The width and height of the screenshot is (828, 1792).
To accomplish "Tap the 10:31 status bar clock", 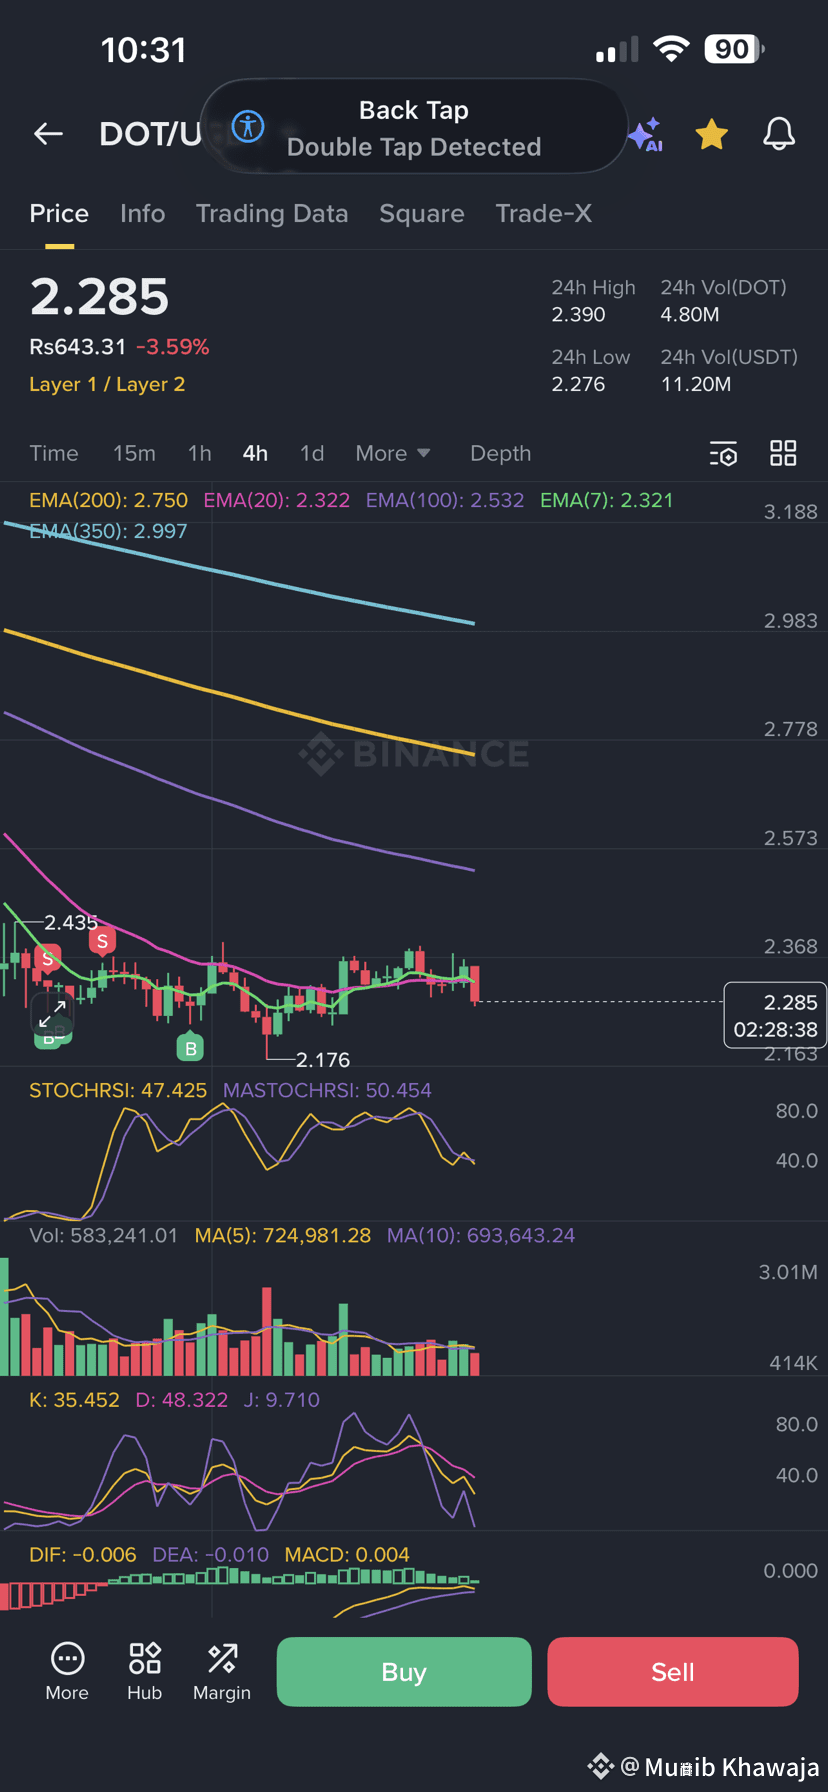I will [x=144, y=50].
